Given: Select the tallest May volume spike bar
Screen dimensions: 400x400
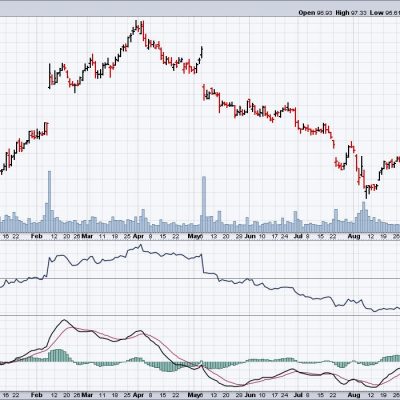Looking at the screenshot, I should tap(204, 204).
